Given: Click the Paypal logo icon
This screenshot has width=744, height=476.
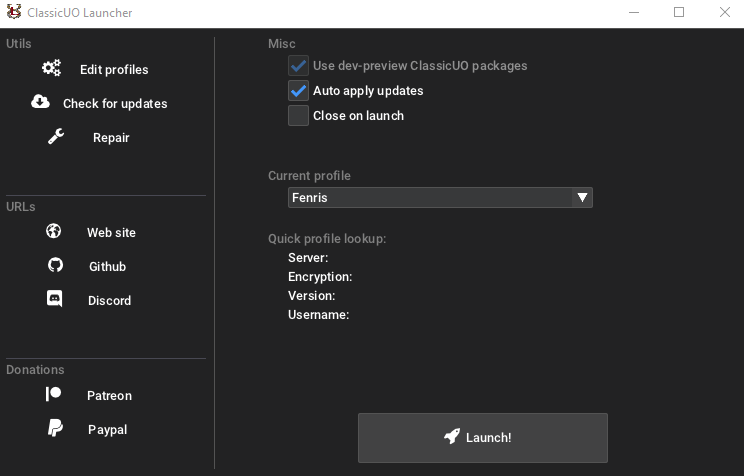Looking at the screenshot, I should (55, 429).
